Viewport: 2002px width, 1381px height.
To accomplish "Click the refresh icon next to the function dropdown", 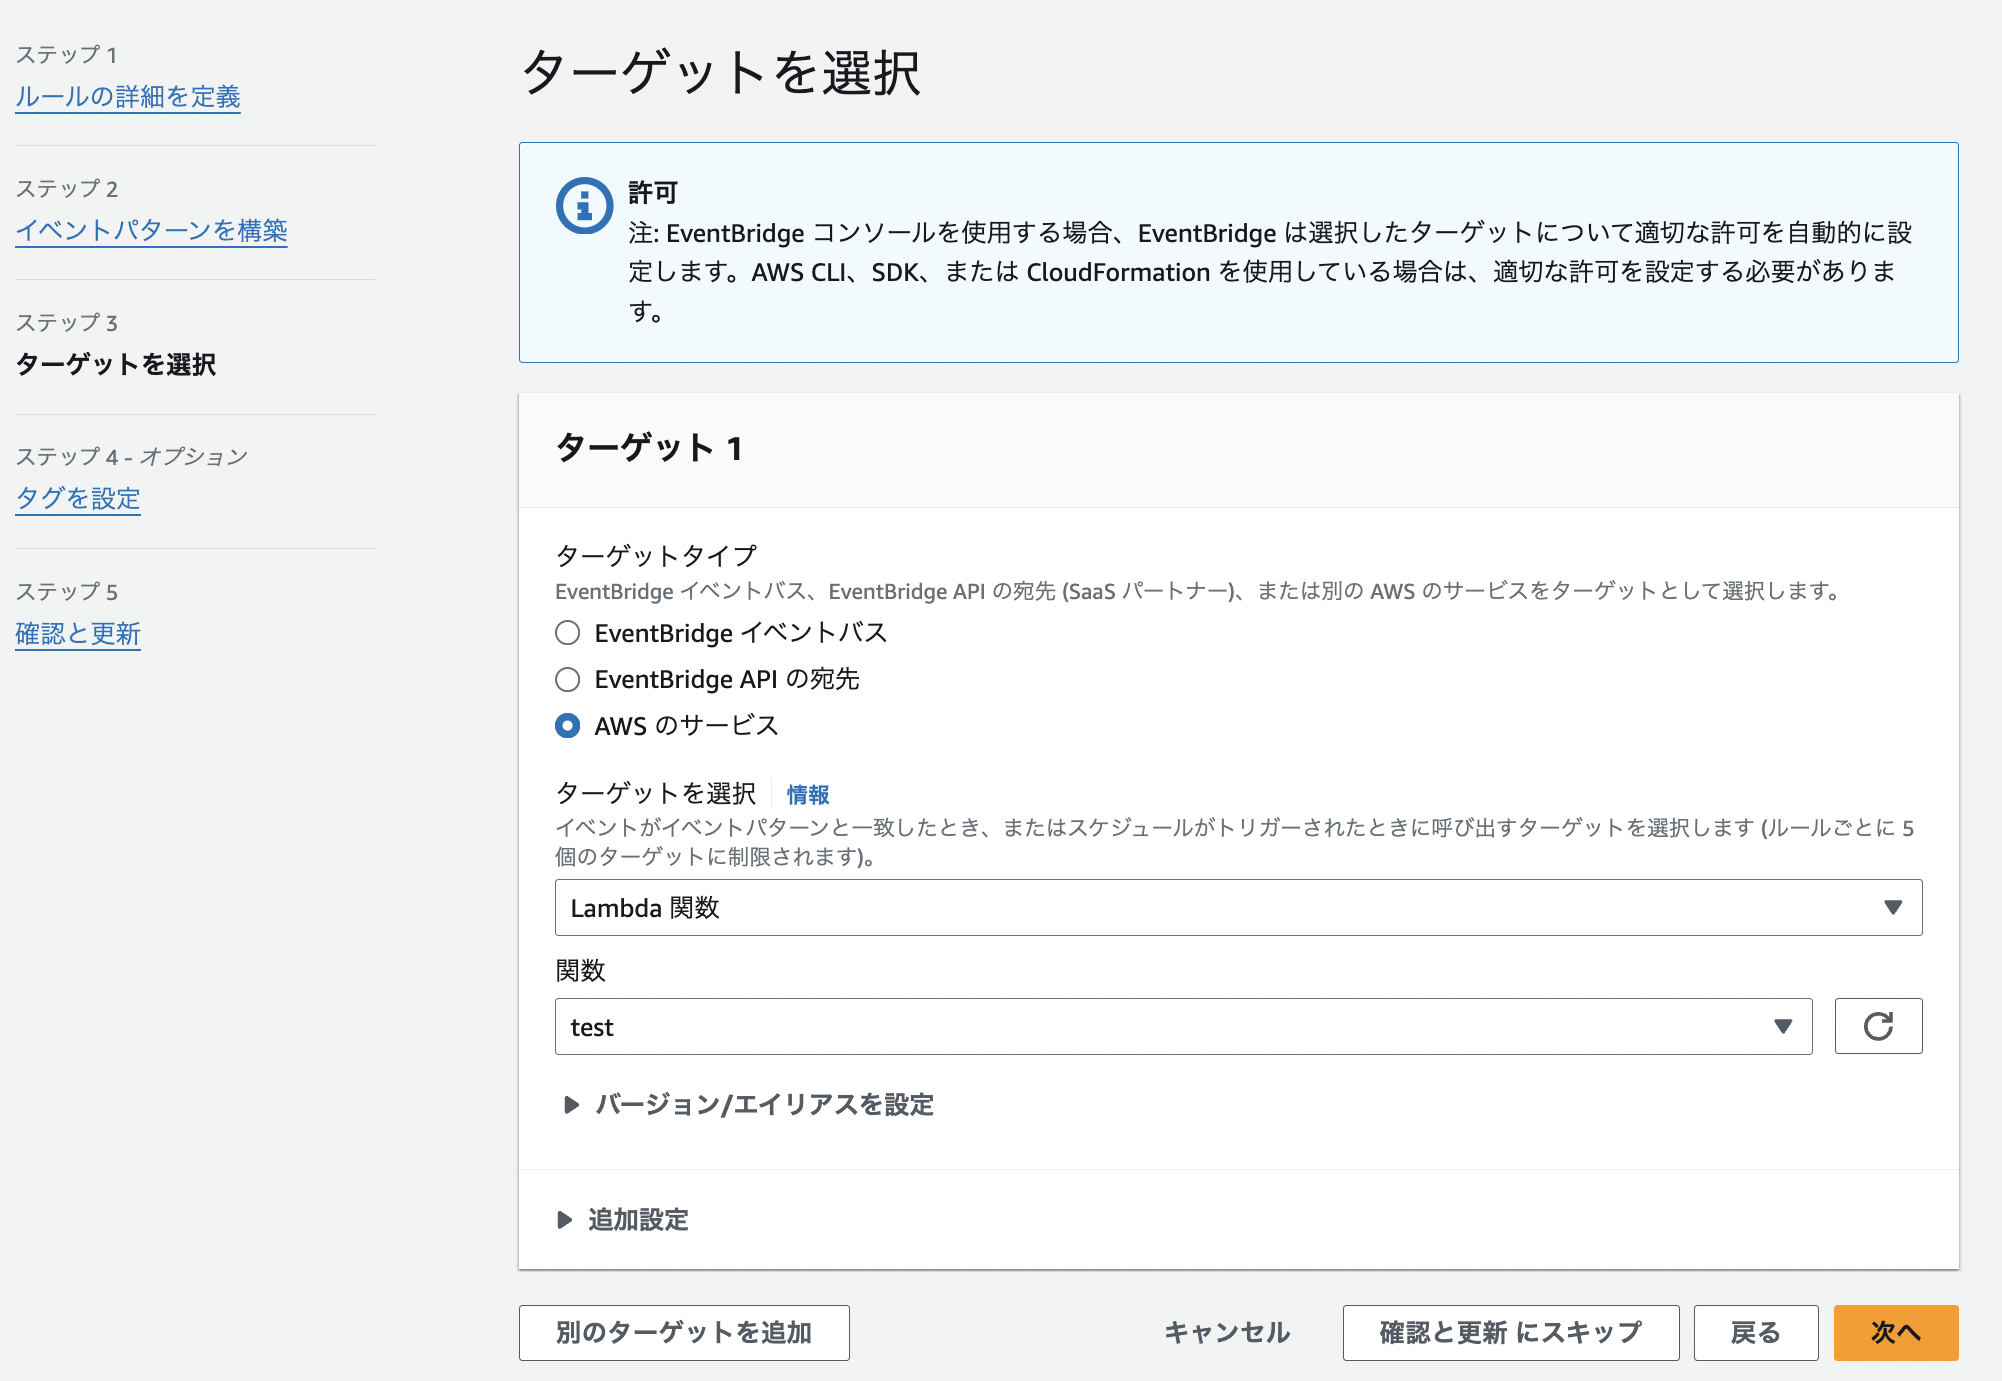I will (1877, 1025).
